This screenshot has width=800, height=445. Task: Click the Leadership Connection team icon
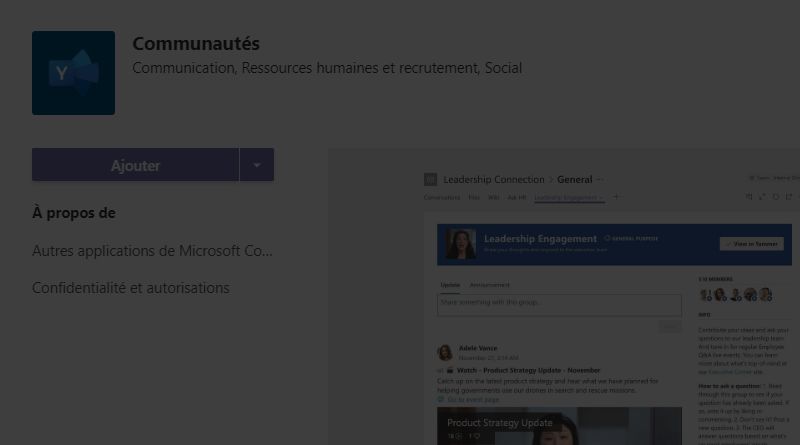[x=431, y=179]
